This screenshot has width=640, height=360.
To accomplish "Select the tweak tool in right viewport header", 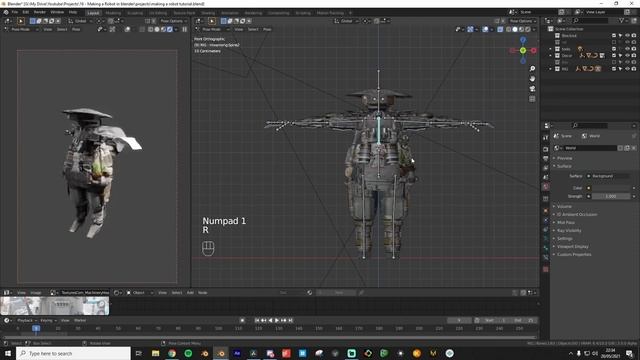I will [x=211, y=21].
